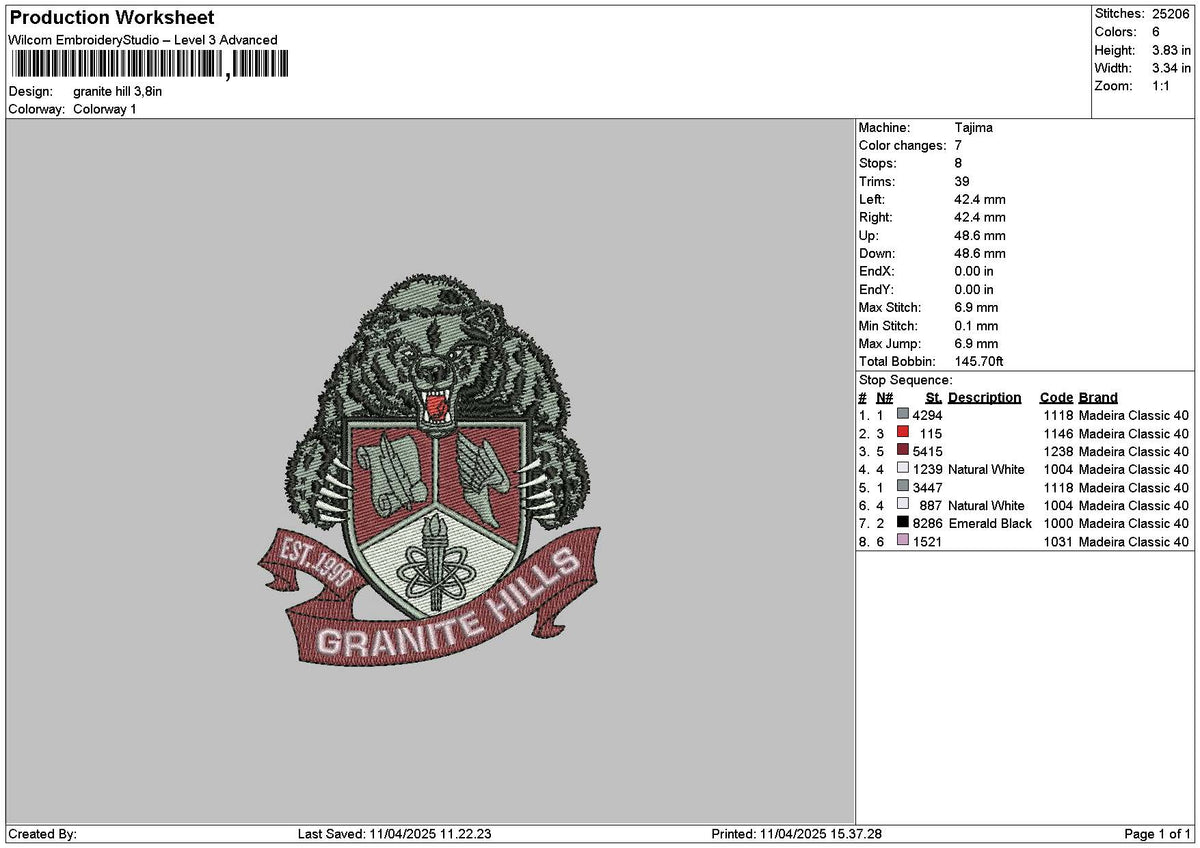Image resolution: width=1200 pixels, height=848 pixels.
Task: Click the "Emerald Black" description
Action: (990, 524)
